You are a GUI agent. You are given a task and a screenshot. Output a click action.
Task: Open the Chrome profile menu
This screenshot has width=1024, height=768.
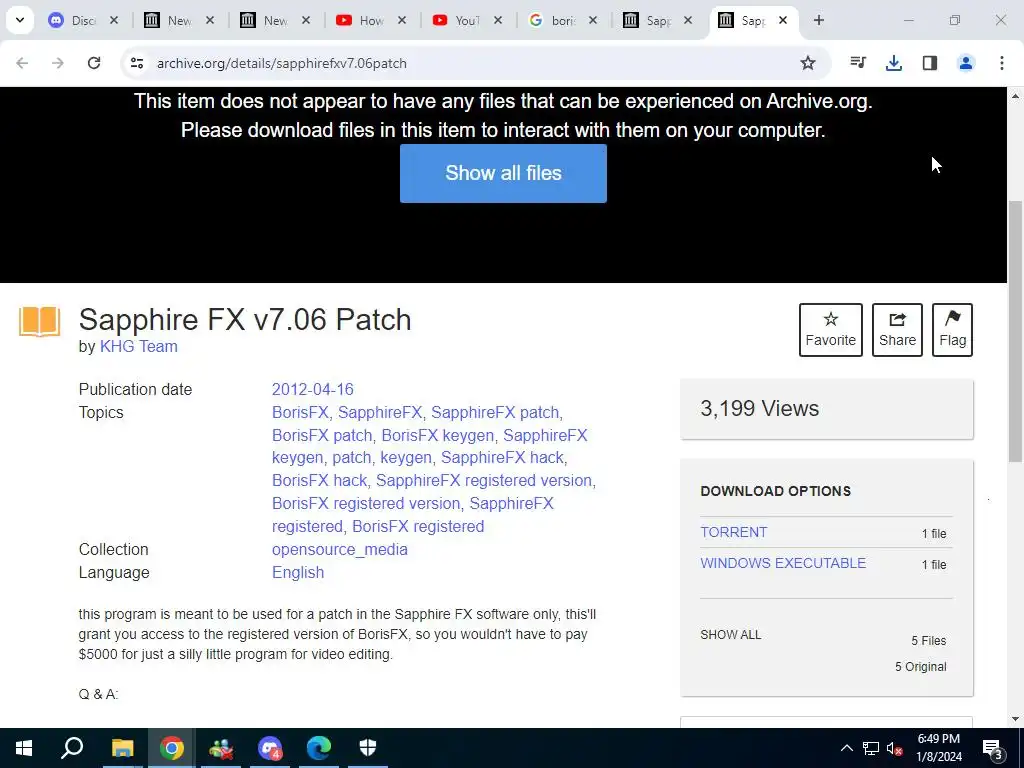tap(966, 63)
